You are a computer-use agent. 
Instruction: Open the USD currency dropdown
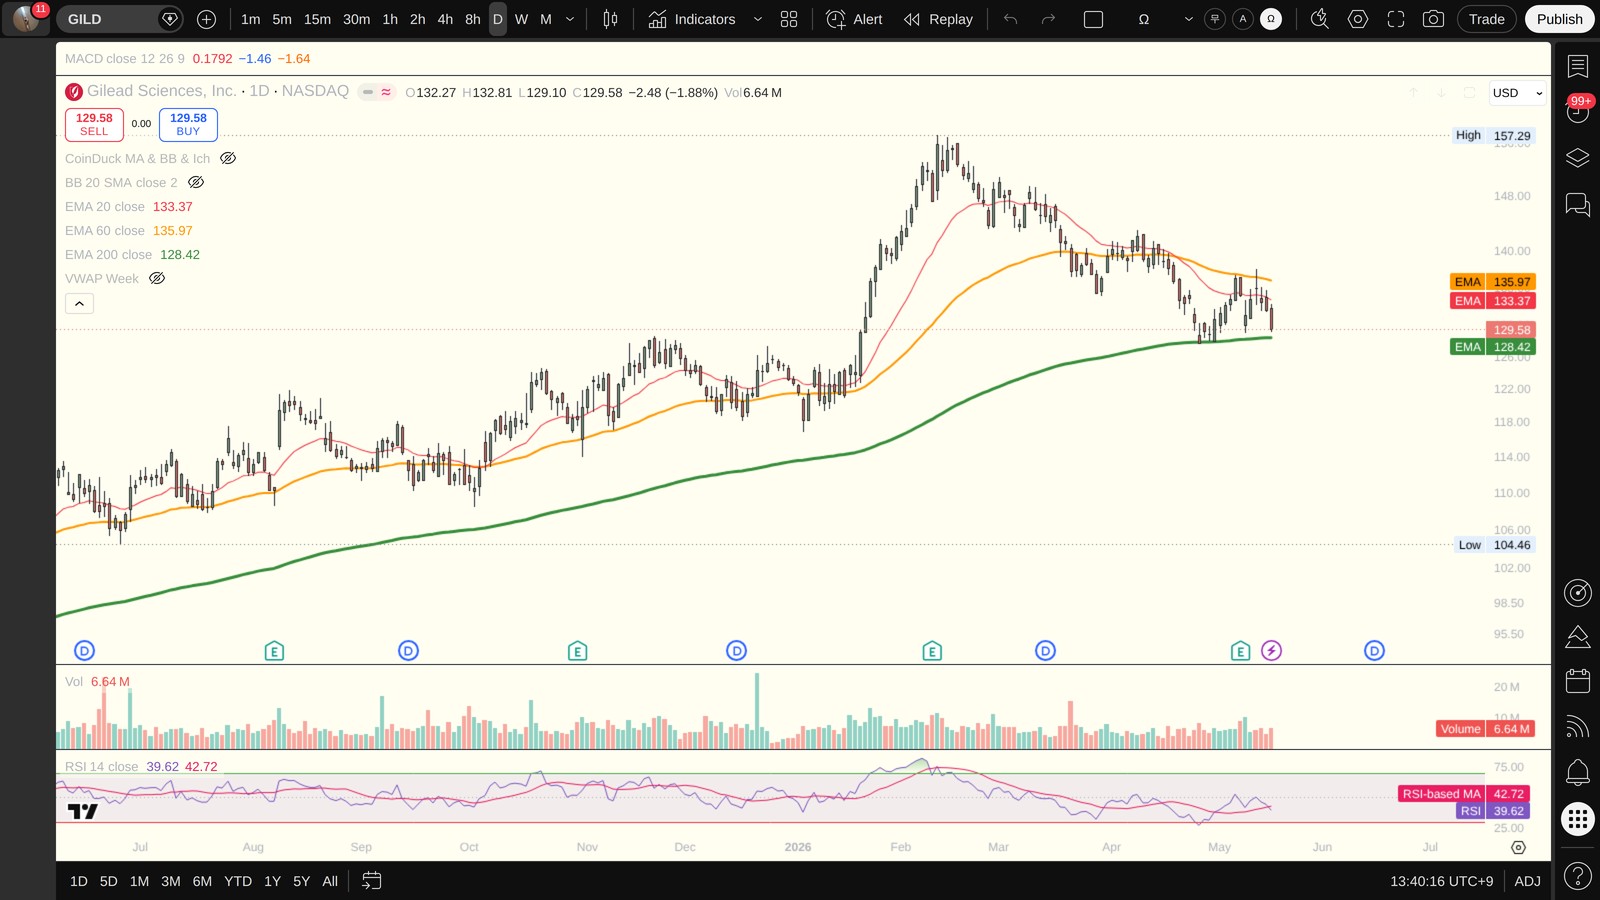[1517, 93]
